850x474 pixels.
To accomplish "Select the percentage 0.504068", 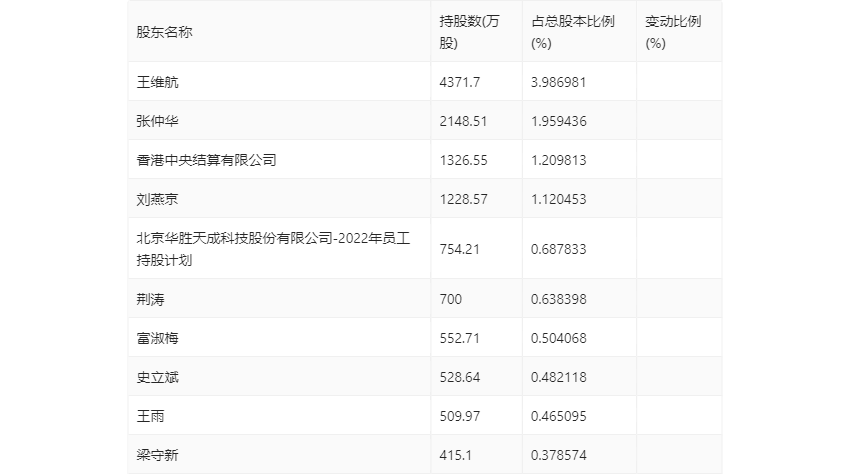I will 558,338.
